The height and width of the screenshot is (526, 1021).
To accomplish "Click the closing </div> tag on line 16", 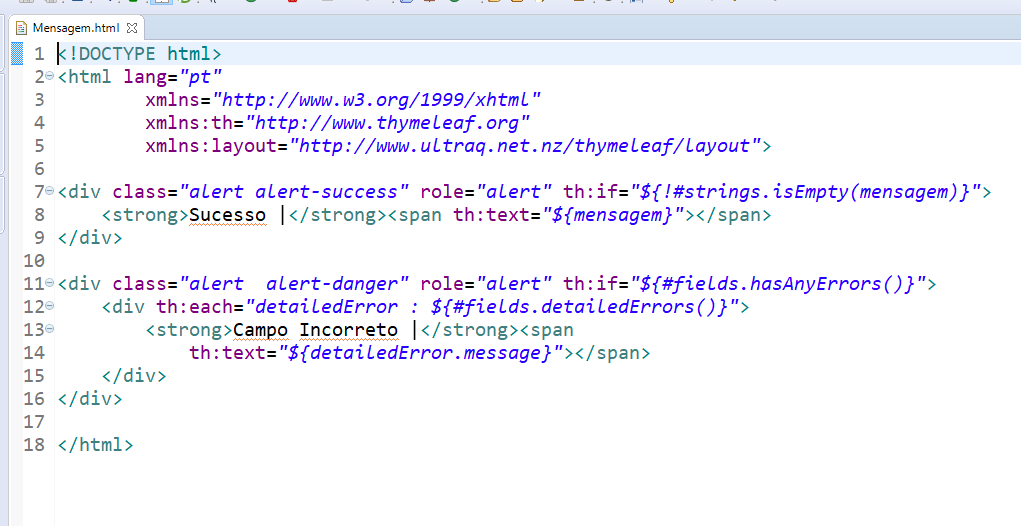I will tap(90, 398).
